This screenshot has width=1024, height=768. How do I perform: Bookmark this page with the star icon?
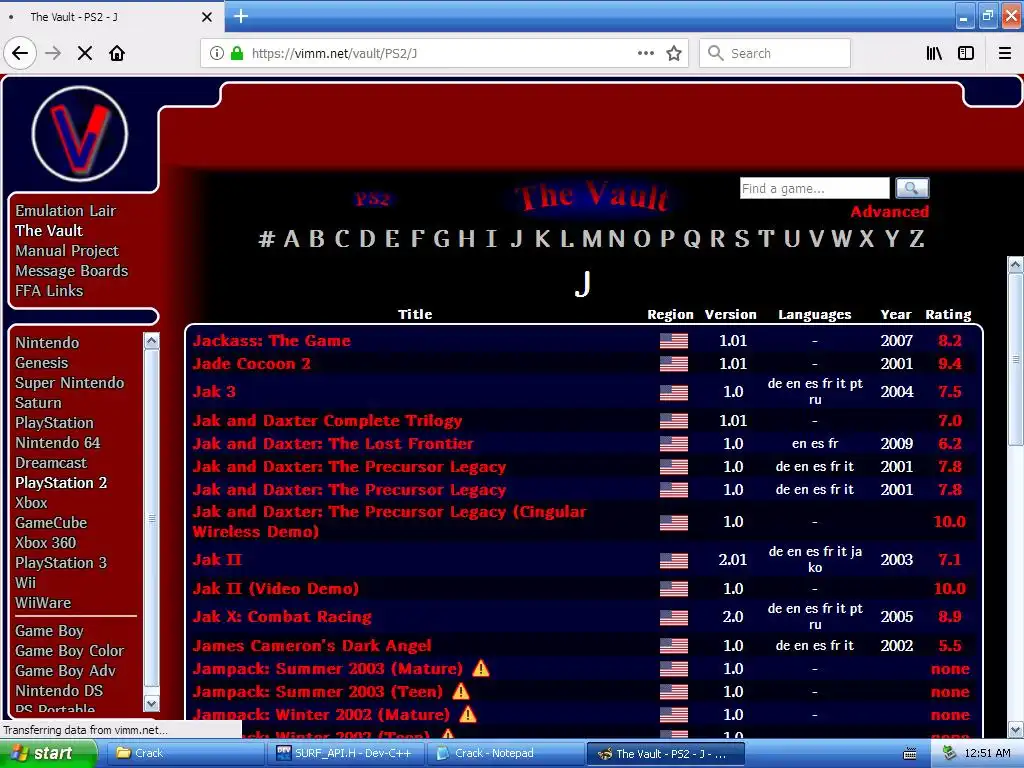(x=674, y=53)
